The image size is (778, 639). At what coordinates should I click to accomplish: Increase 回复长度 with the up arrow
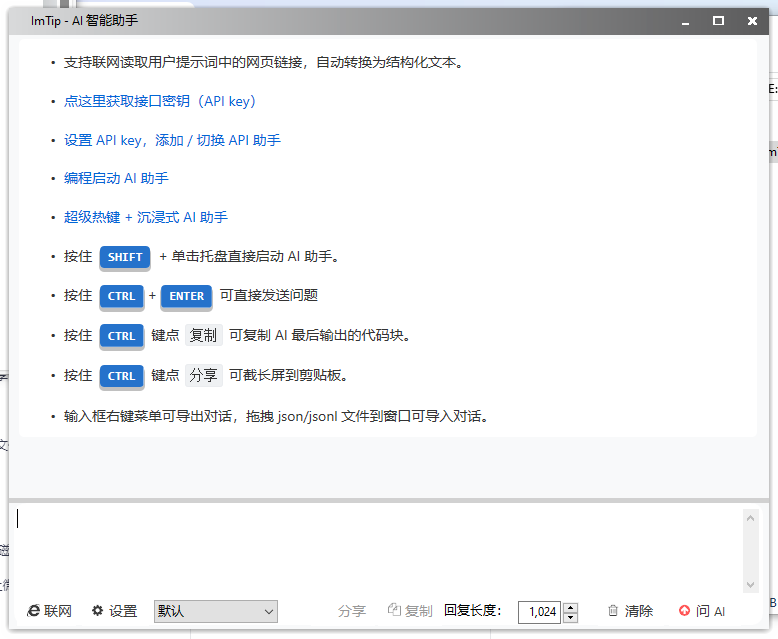tap(571, 607)
